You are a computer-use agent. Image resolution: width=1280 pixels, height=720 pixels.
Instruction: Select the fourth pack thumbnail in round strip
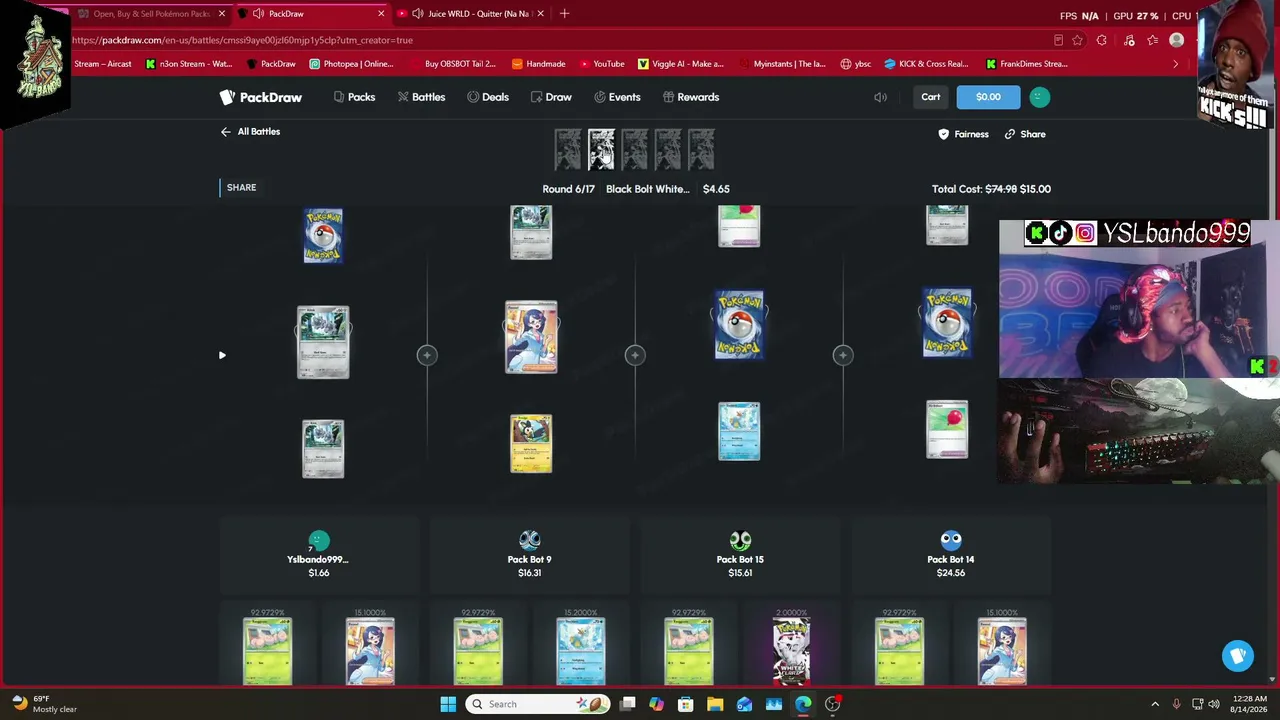(x=668, y=149)
